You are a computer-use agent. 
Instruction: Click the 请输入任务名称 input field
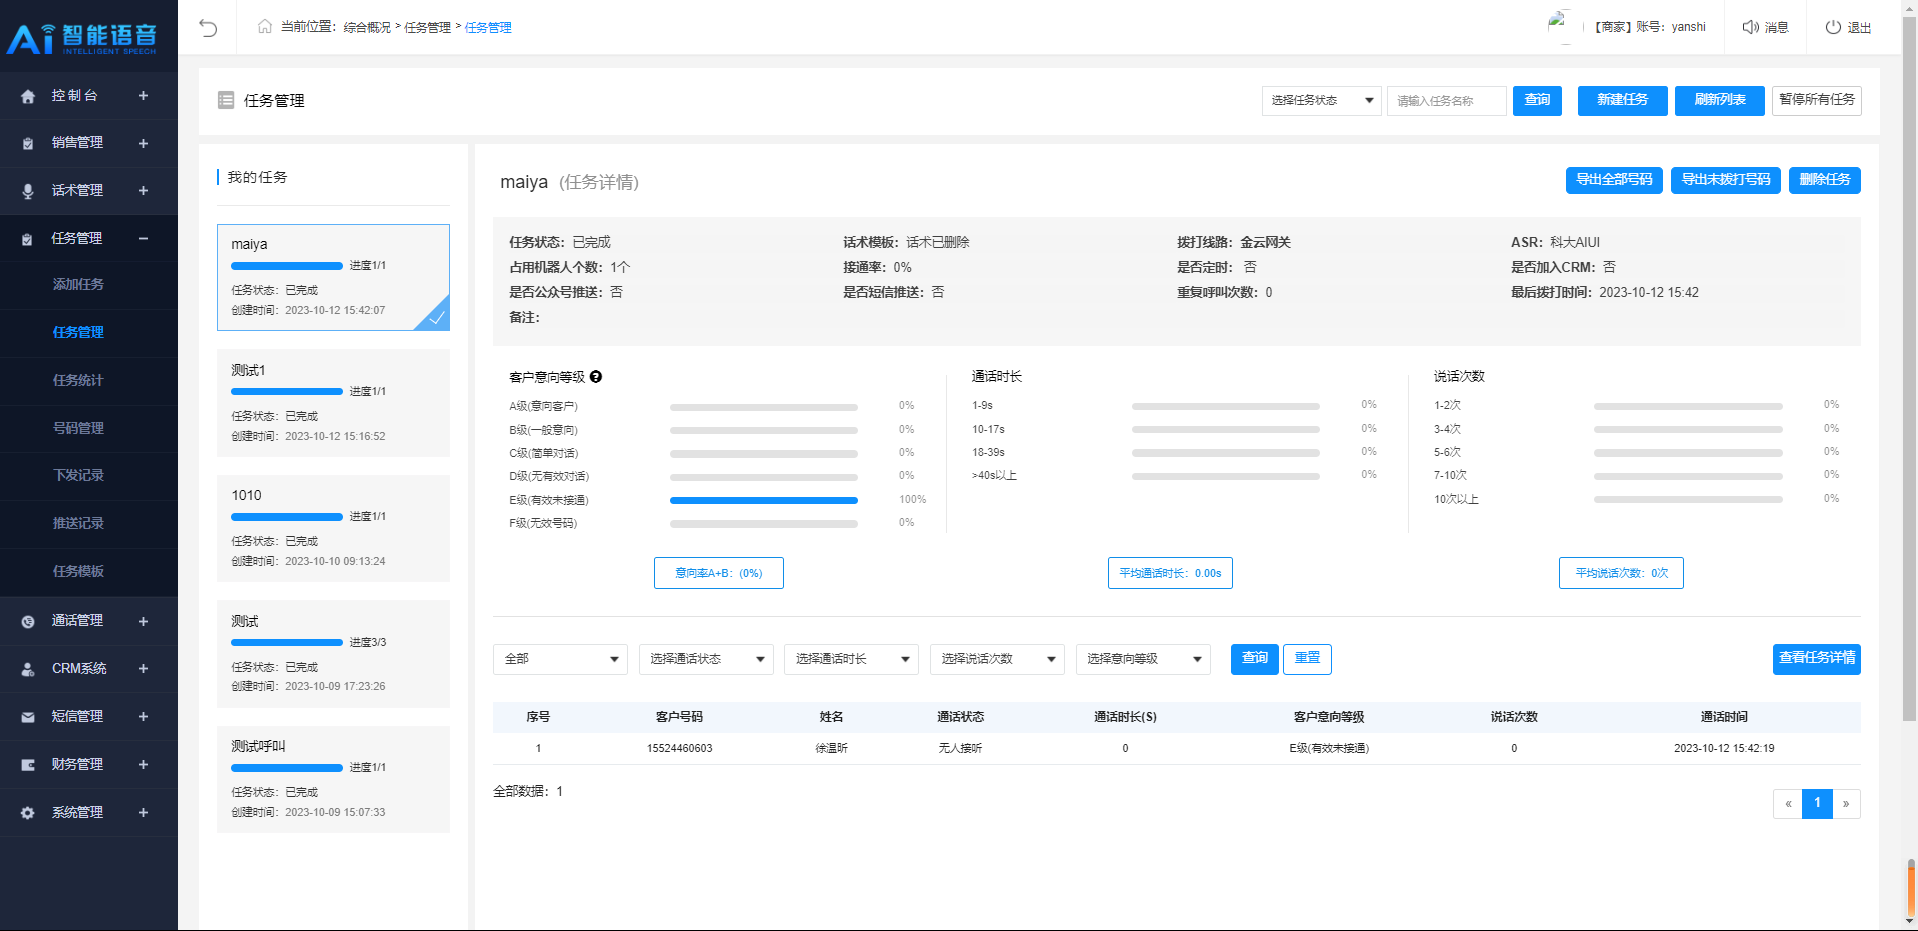coord(1446,100)
